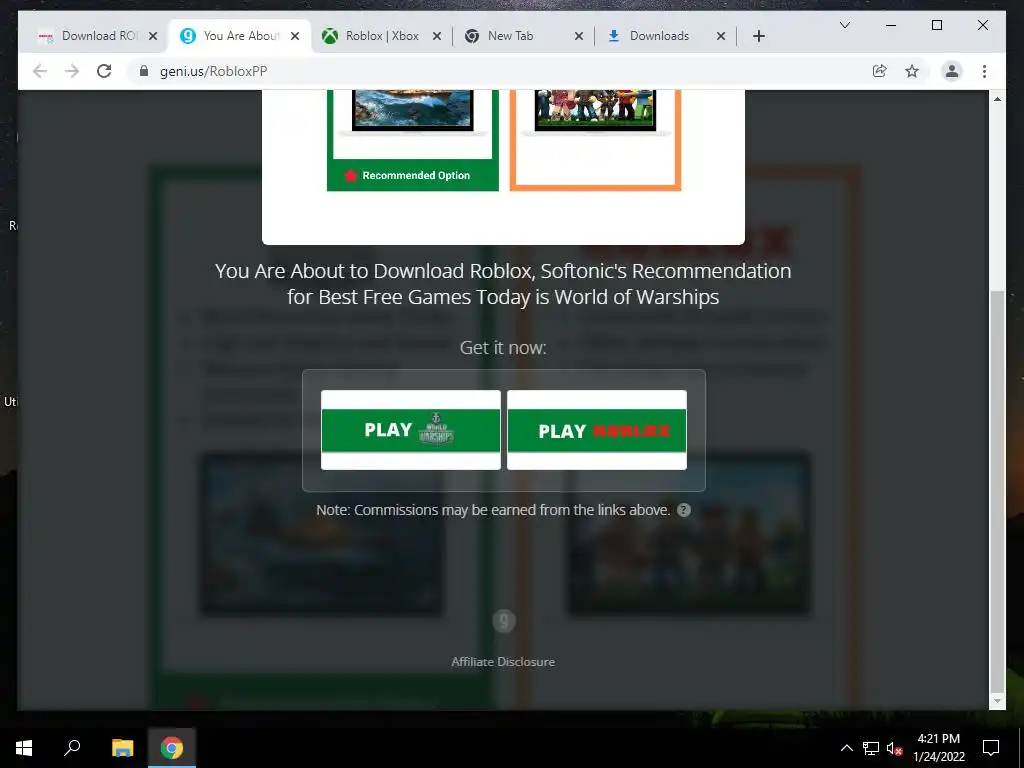Close the Roblox | Xbox tab
Viewport: 1024px width, 768px height.
coord(437,36)
